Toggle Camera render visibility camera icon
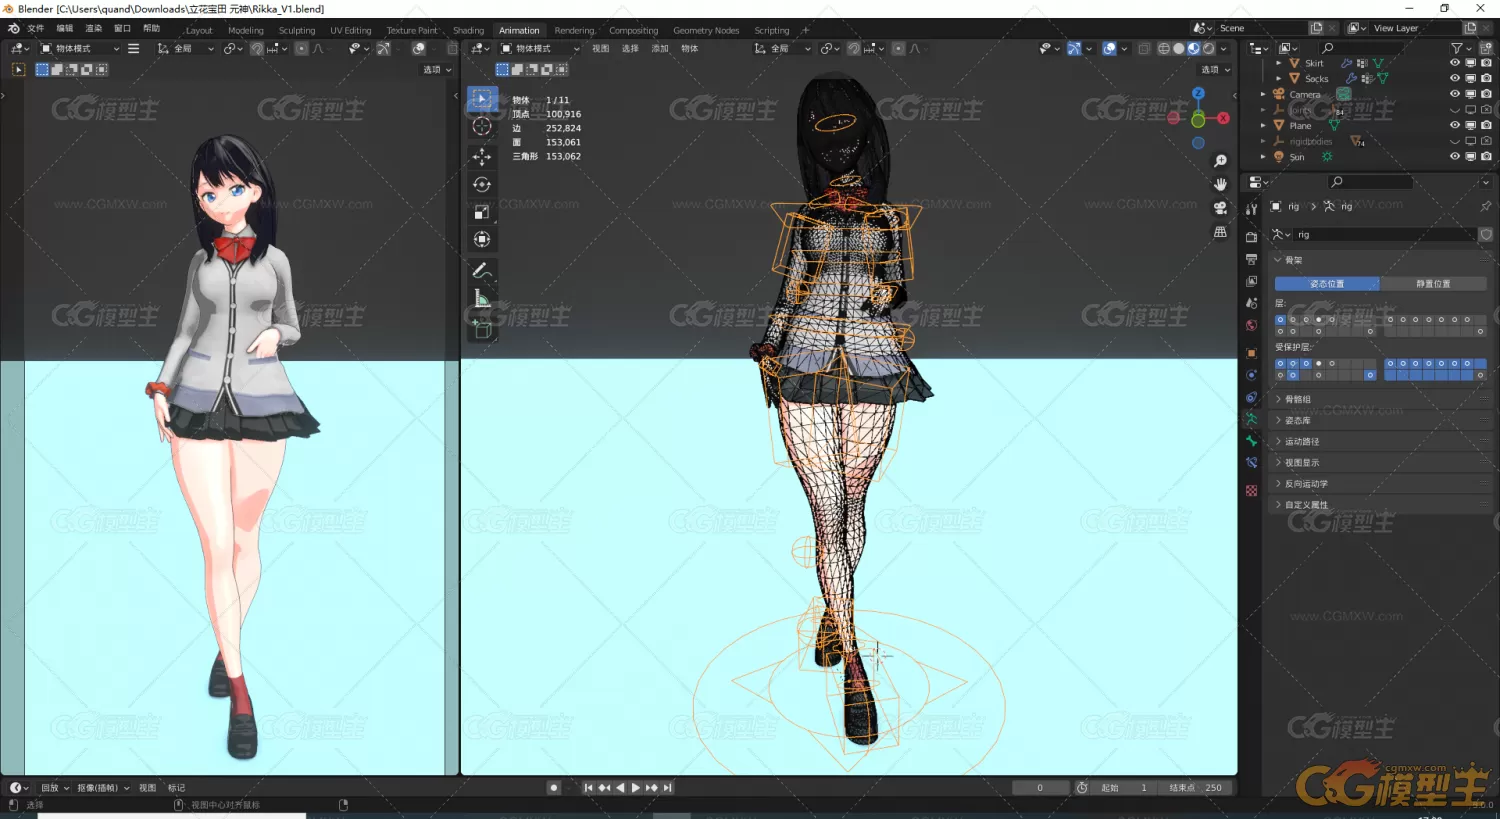The image size is (1500, 819). (x=1486, y=94)
